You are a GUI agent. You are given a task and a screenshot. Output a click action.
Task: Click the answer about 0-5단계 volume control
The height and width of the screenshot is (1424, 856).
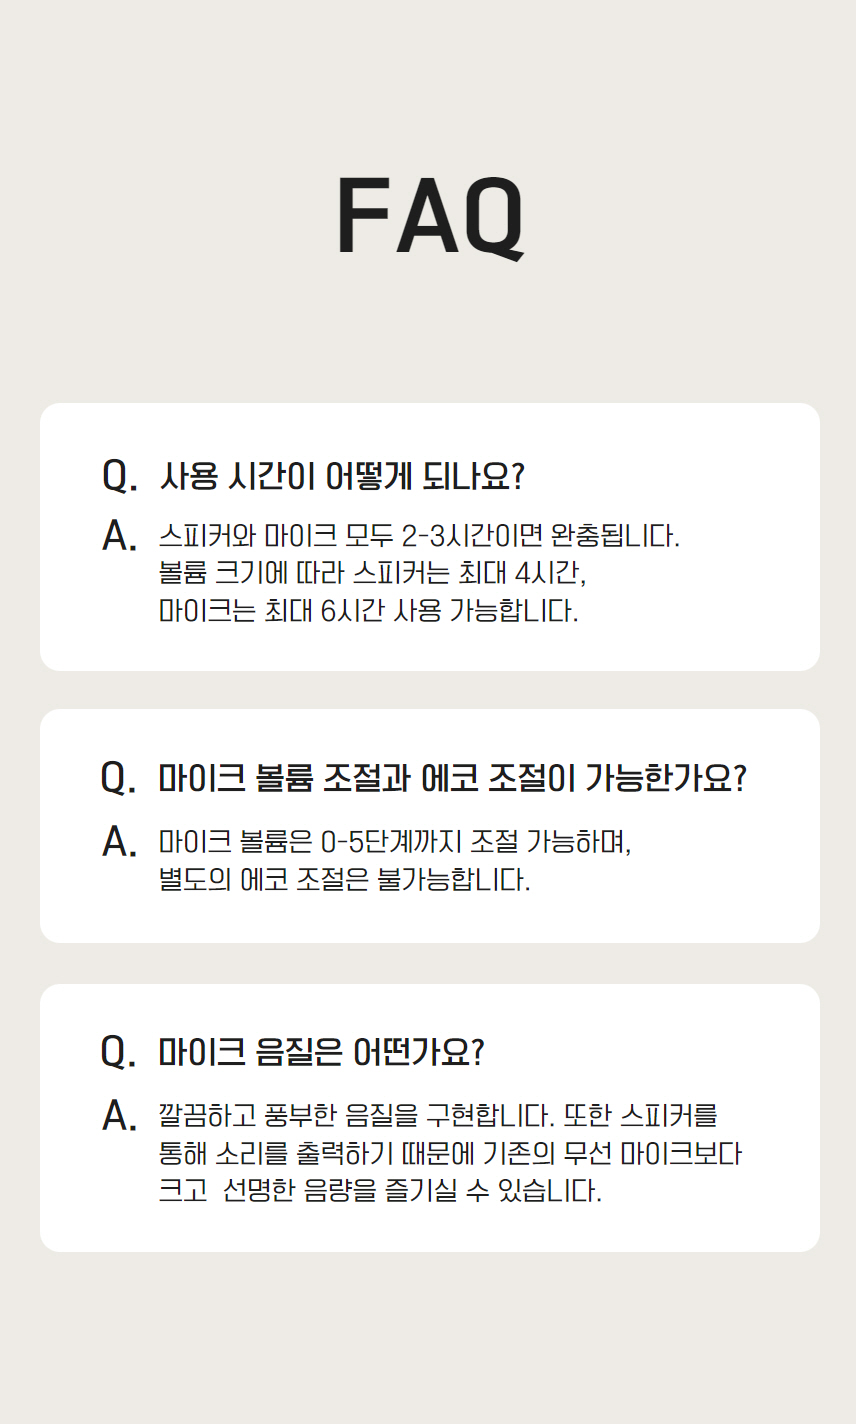point(396,841)
